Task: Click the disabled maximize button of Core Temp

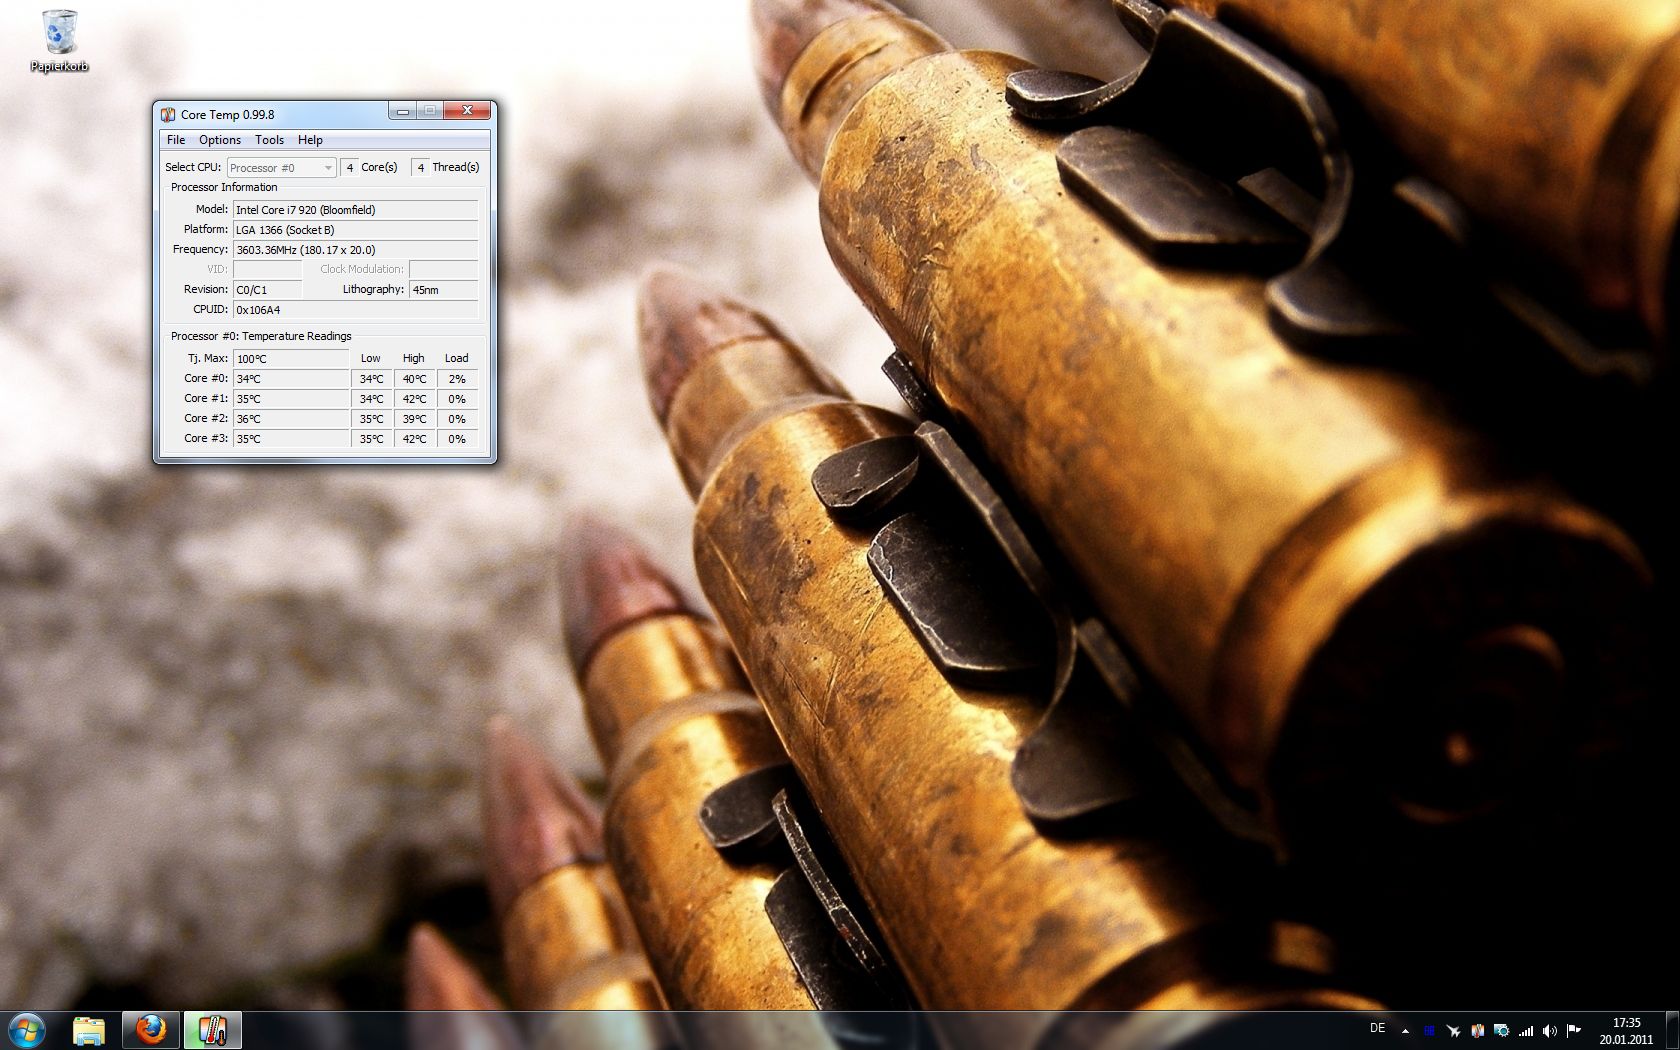Action: coord(429,111)
